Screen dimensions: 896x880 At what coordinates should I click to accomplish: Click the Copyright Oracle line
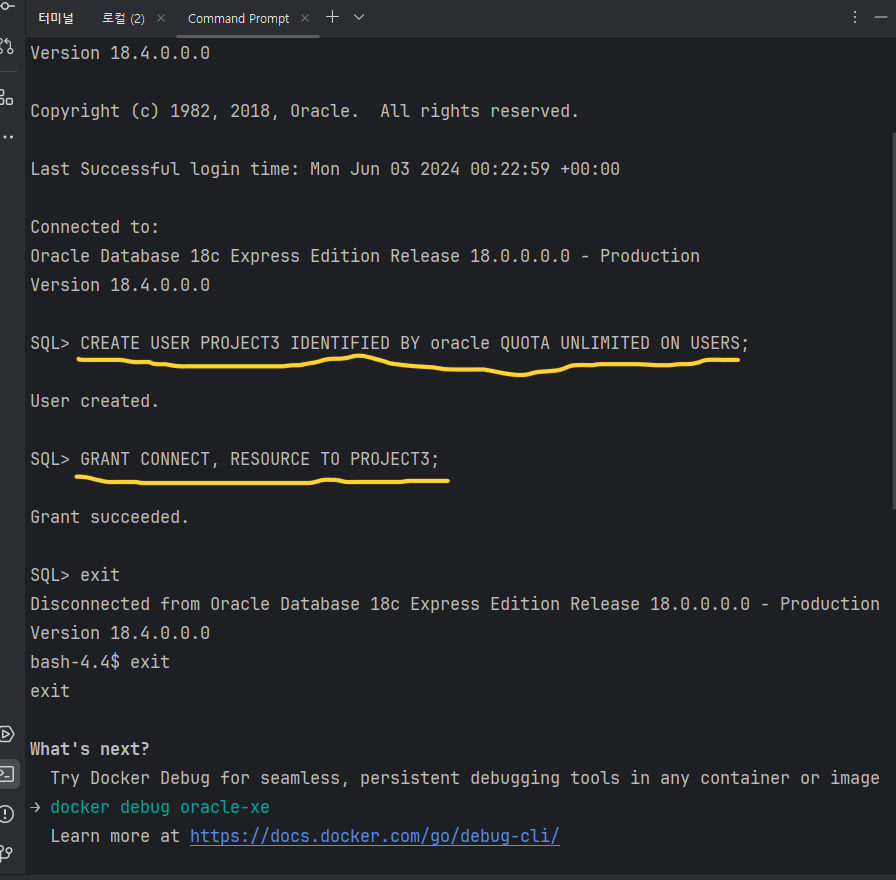coord(304,111)
